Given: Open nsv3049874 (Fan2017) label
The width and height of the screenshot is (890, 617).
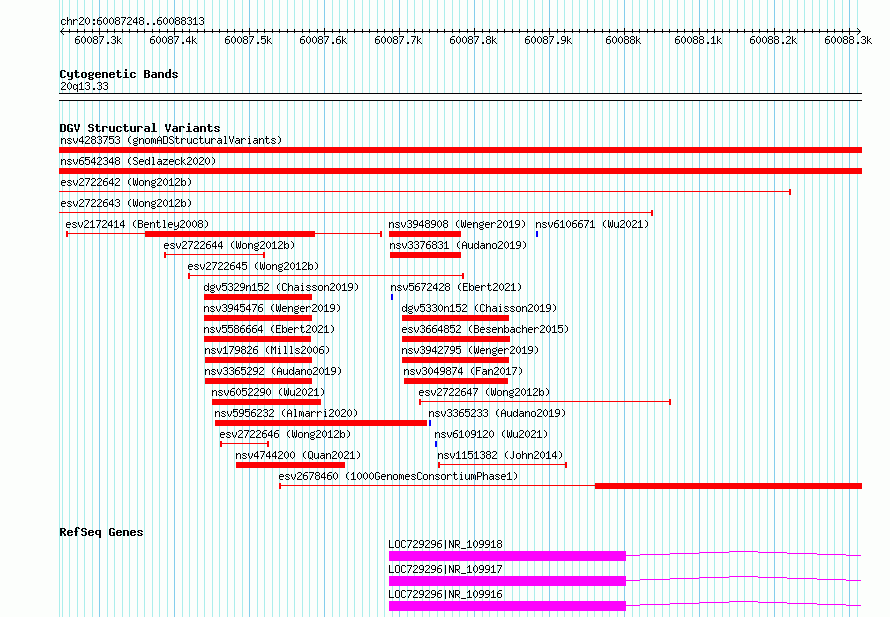Looking at the screenshot, I should click(463, 371).
